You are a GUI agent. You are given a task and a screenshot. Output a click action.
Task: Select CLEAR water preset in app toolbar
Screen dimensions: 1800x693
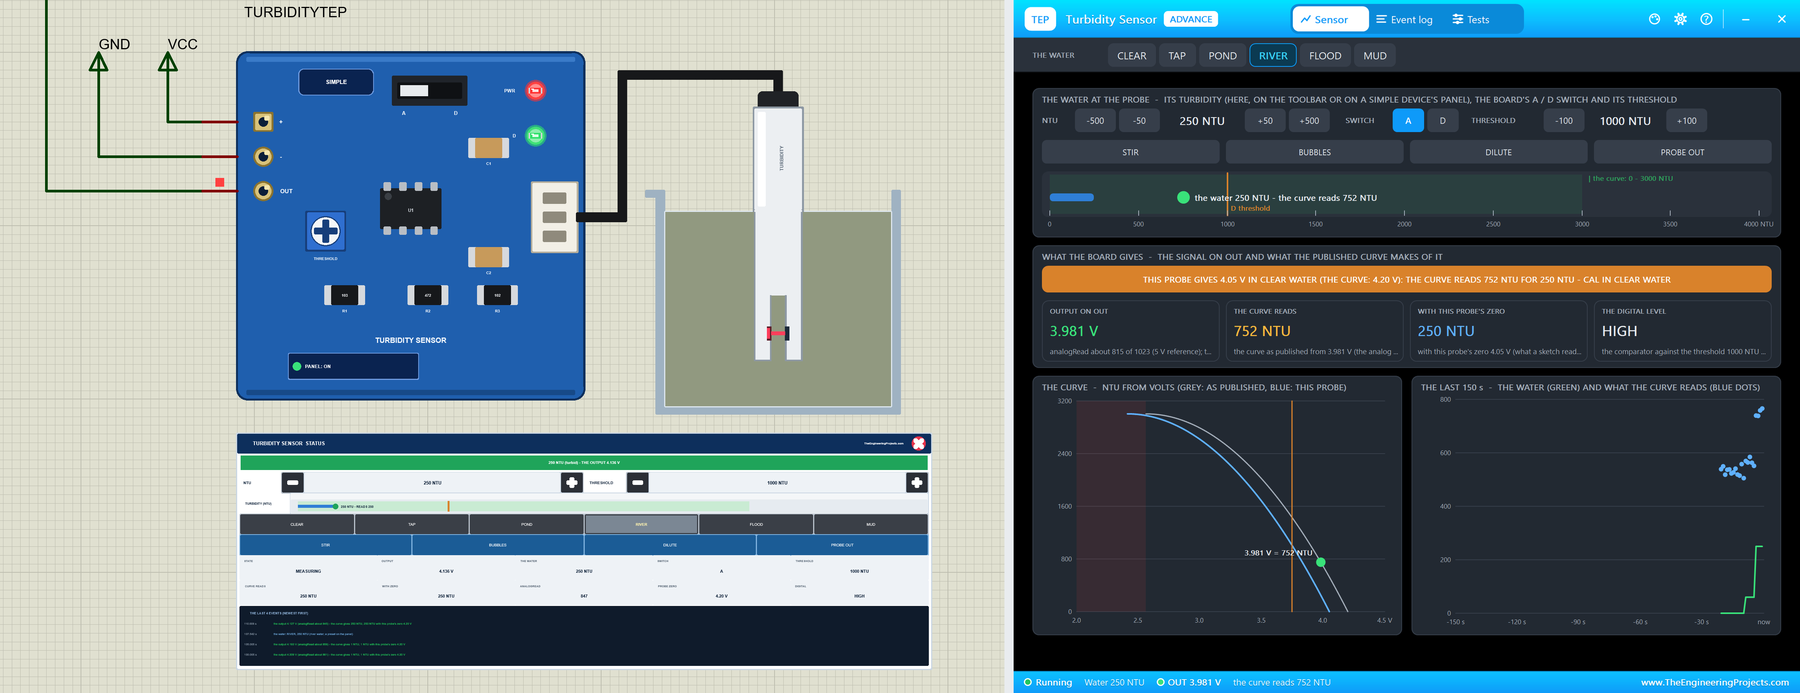coord(1131,56)
